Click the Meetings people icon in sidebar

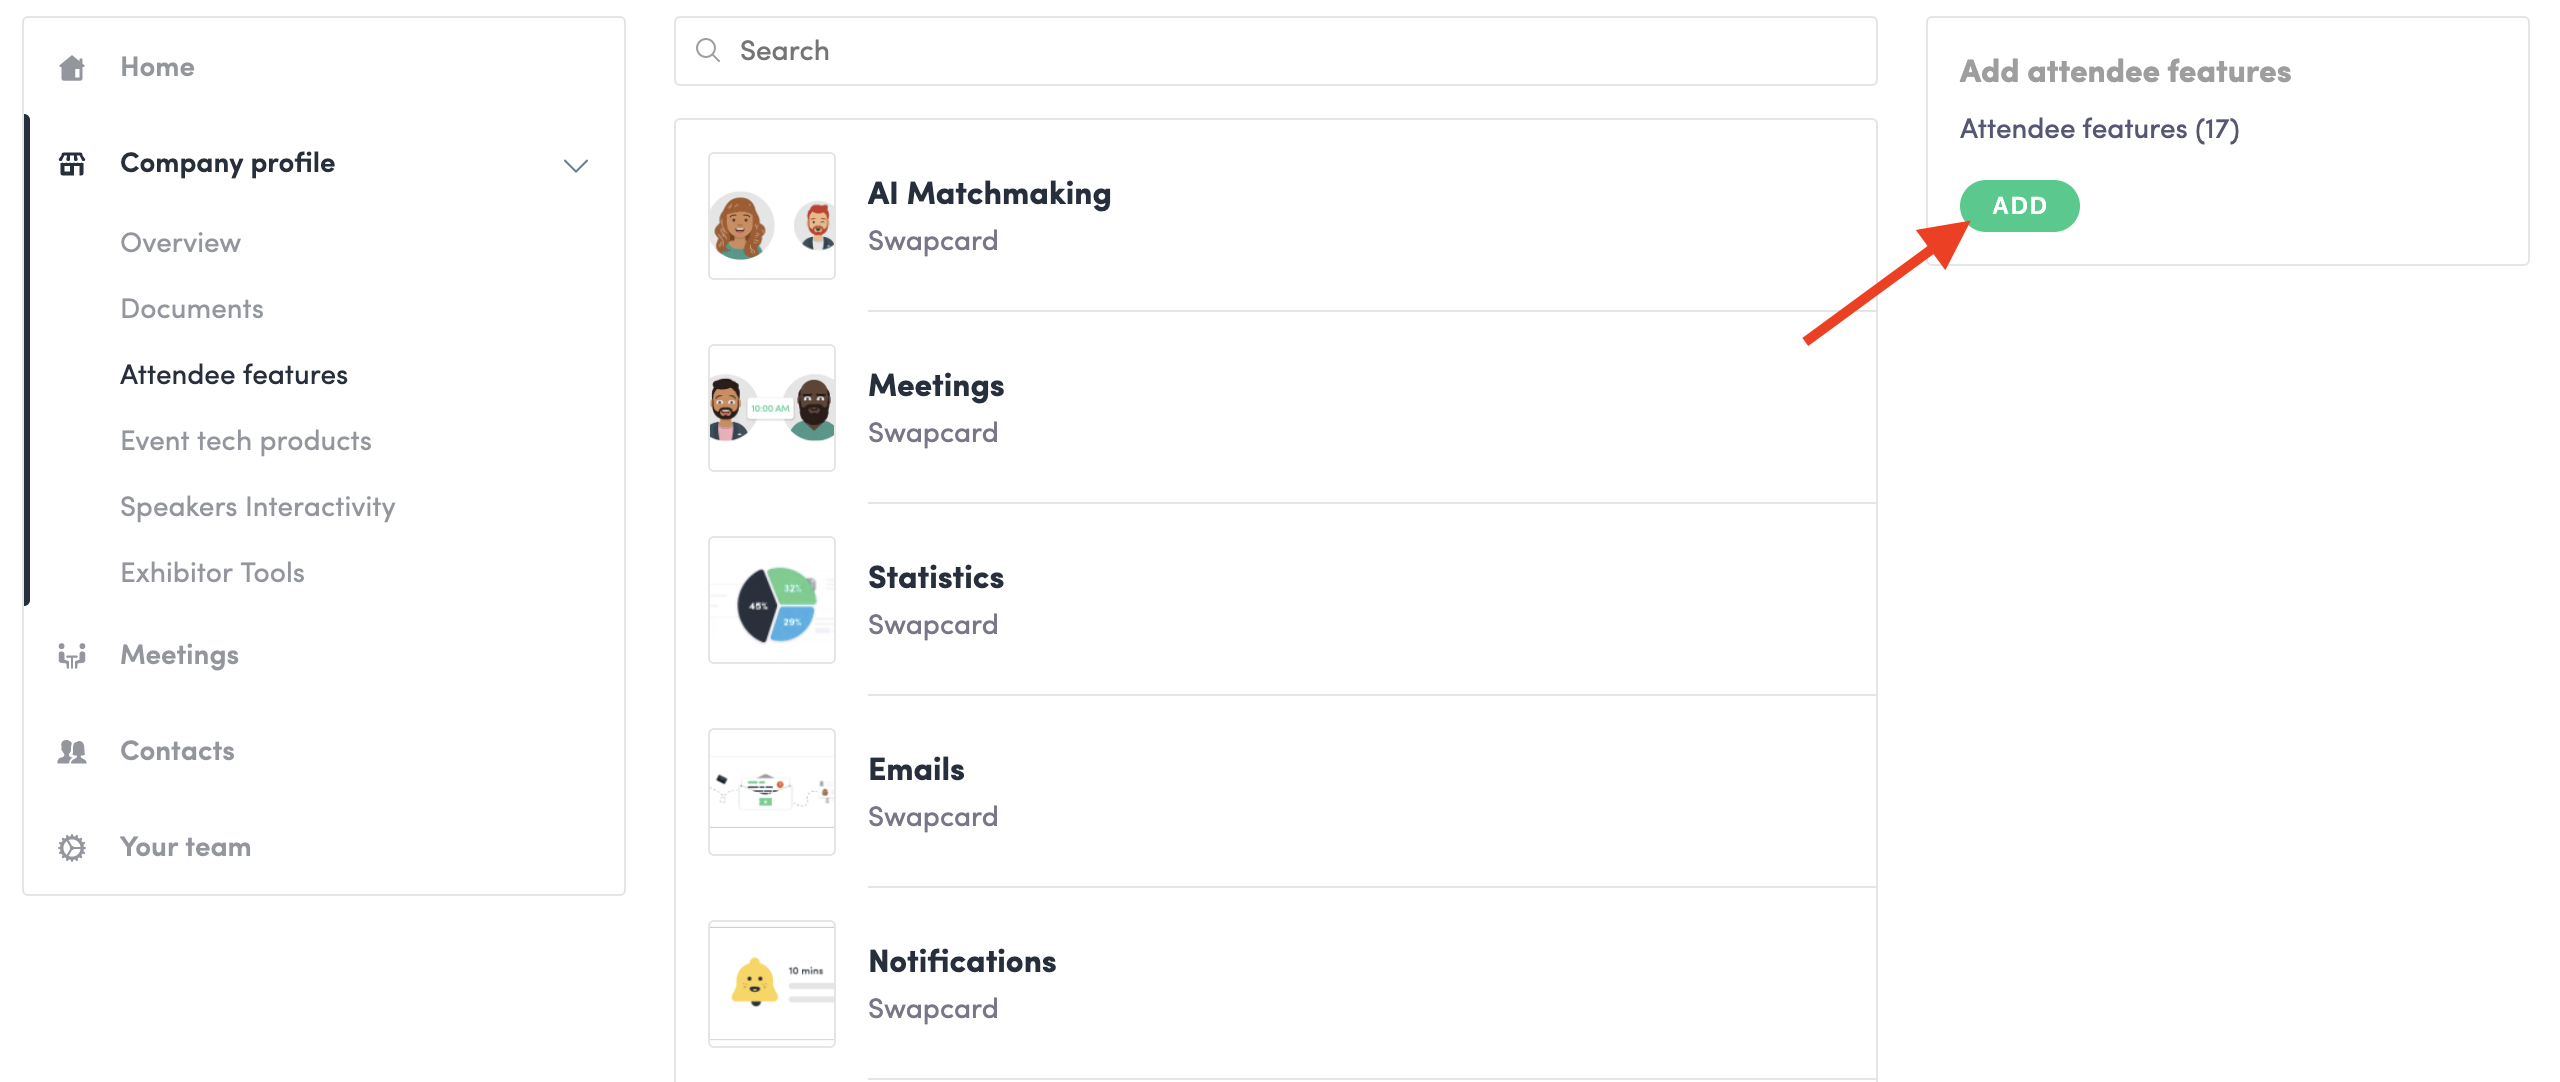72,655
